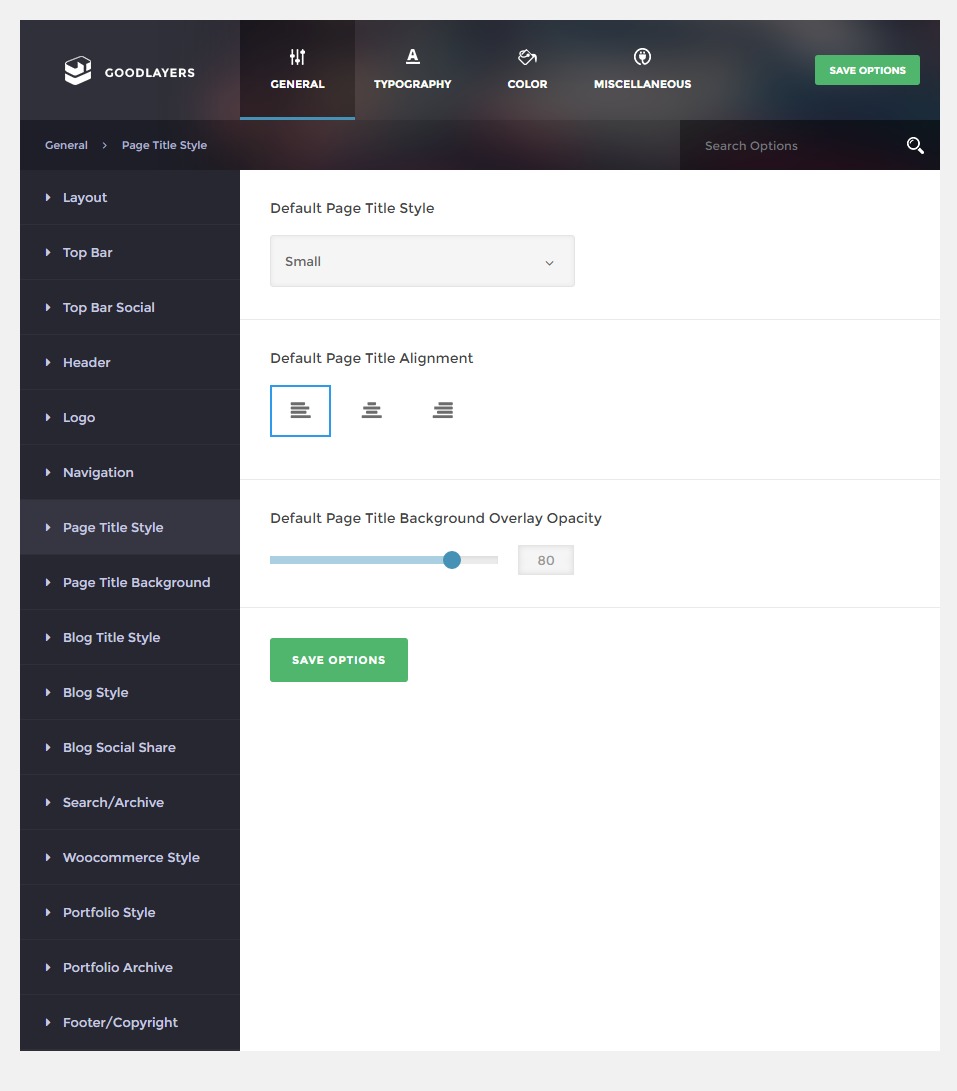957x1091 pixels.
Task: Expand the Blog Social Share arrow
Action: click(48, 747)
